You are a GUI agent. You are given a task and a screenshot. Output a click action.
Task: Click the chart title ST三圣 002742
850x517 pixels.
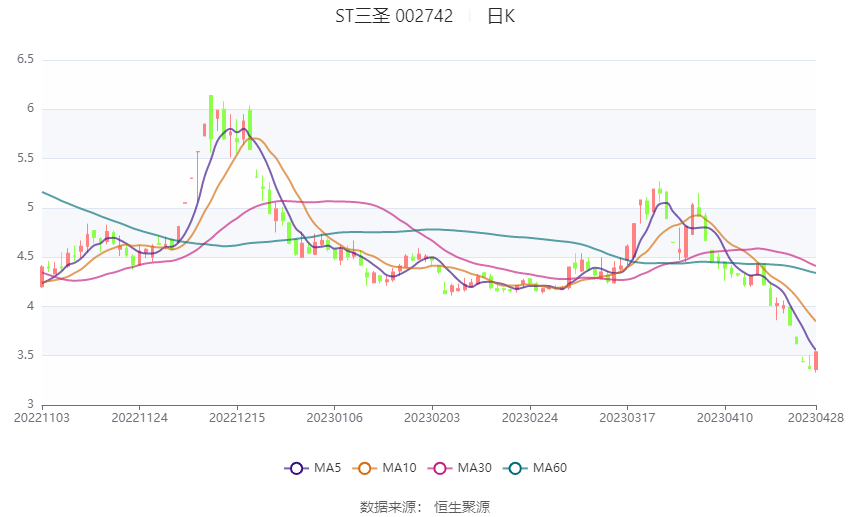[x=394, y=16]
